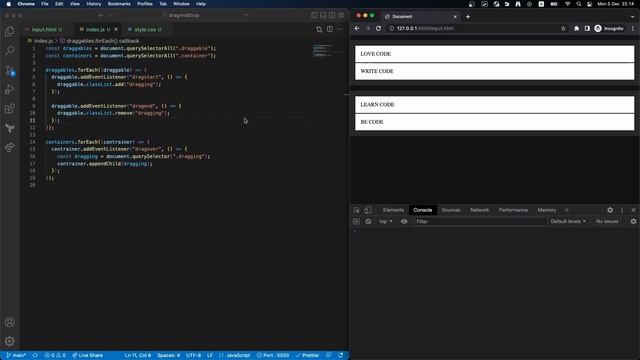Open Bookmarks menu in macOS menu bar
640x360 pixels.
(x=119, y=4)
